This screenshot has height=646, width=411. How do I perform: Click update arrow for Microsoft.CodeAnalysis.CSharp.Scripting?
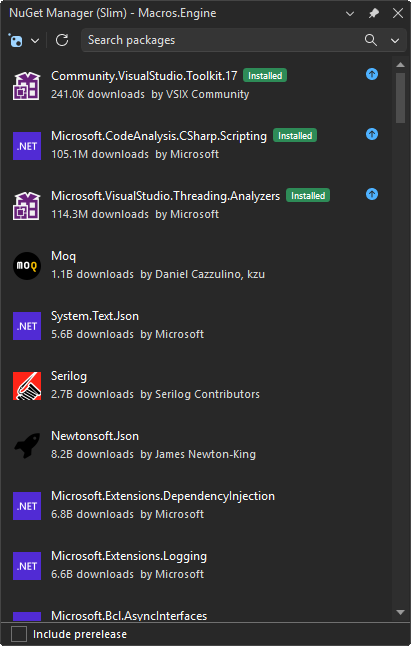(372, 134)
